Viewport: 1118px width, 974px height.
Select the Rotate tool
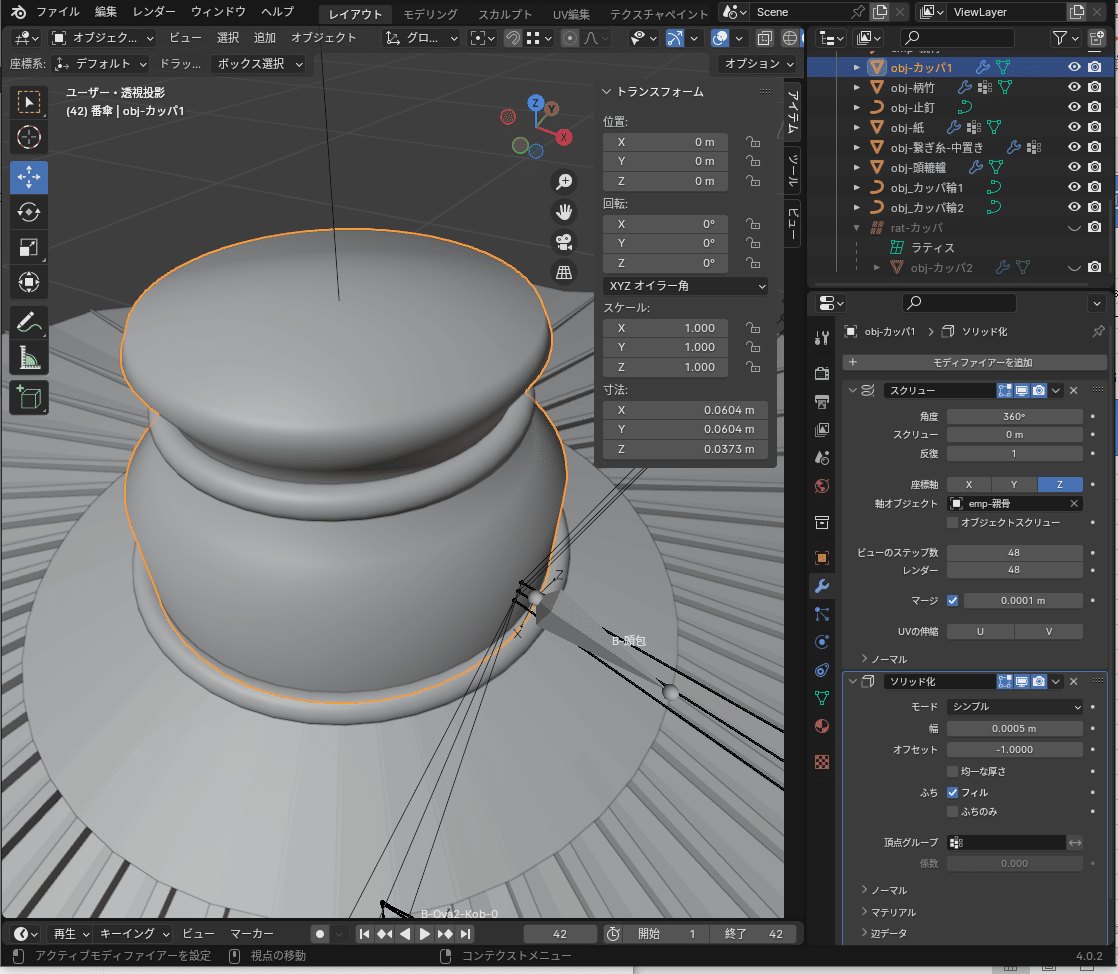tap(29, 212)
